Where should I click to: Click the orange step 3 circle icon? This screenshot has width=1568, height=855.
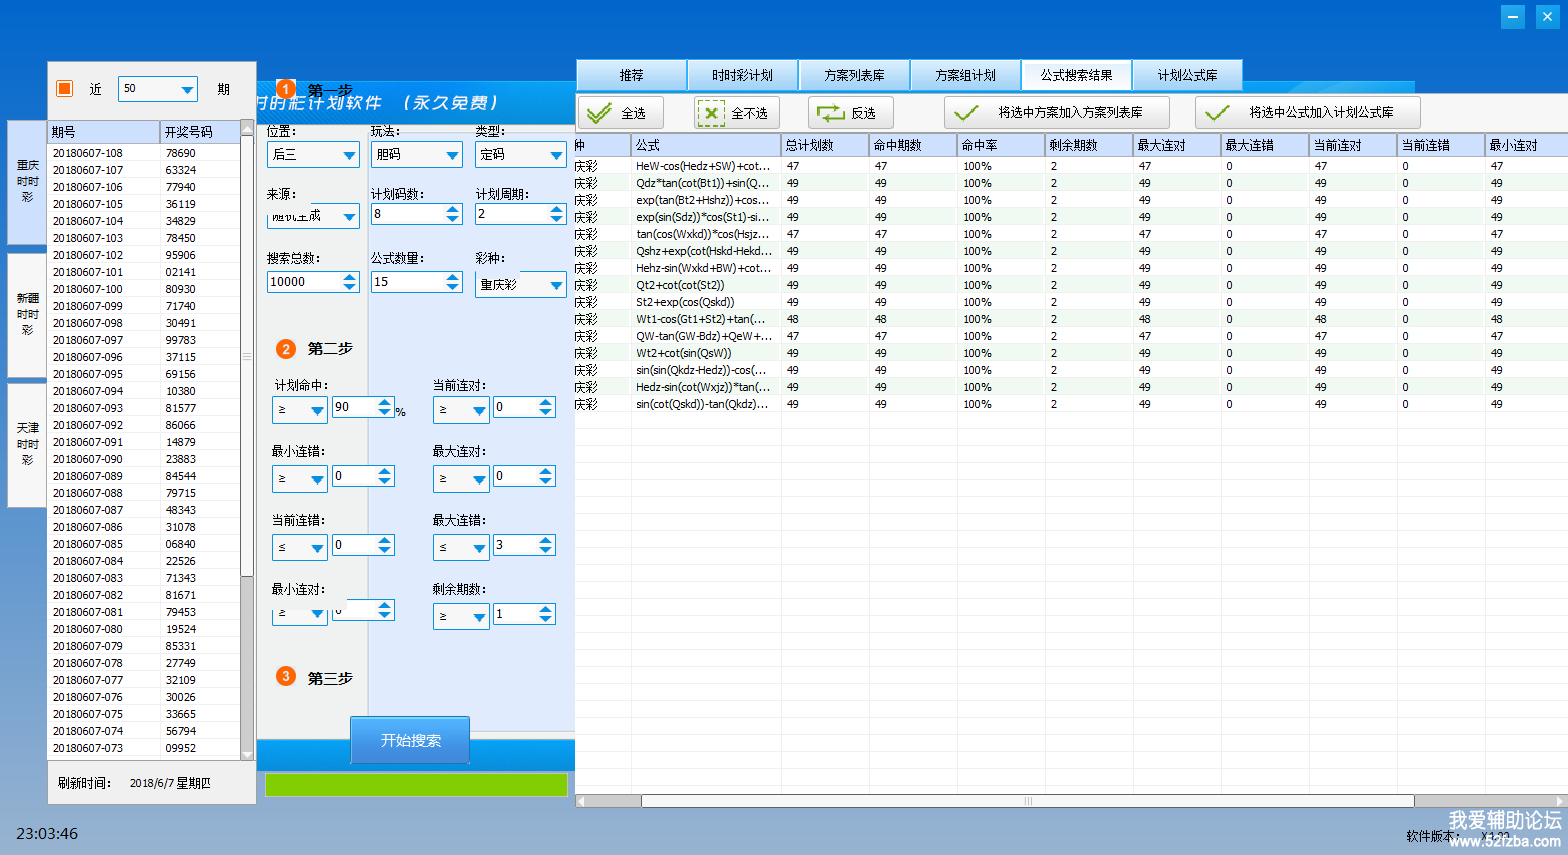(286, 677)
